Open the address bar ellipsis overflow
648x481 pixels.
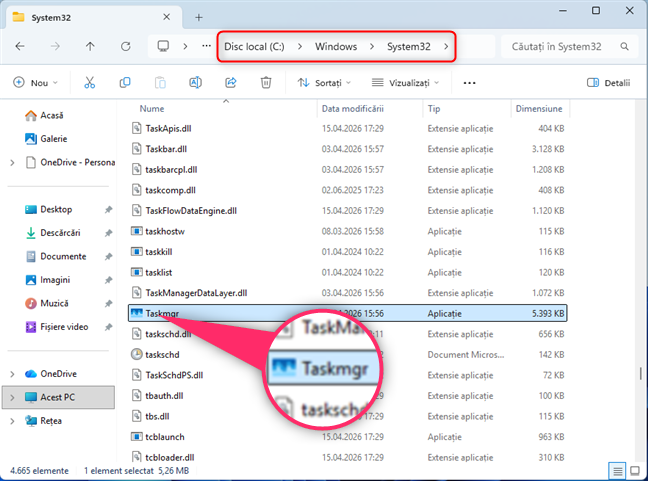tap(206, 46)
